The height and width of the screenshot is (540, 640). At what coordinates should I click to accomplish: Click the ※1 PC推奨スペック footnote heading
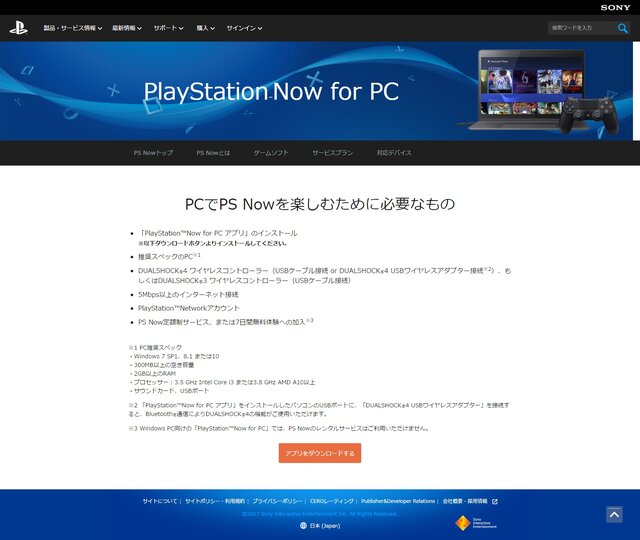tap(155, 348)
